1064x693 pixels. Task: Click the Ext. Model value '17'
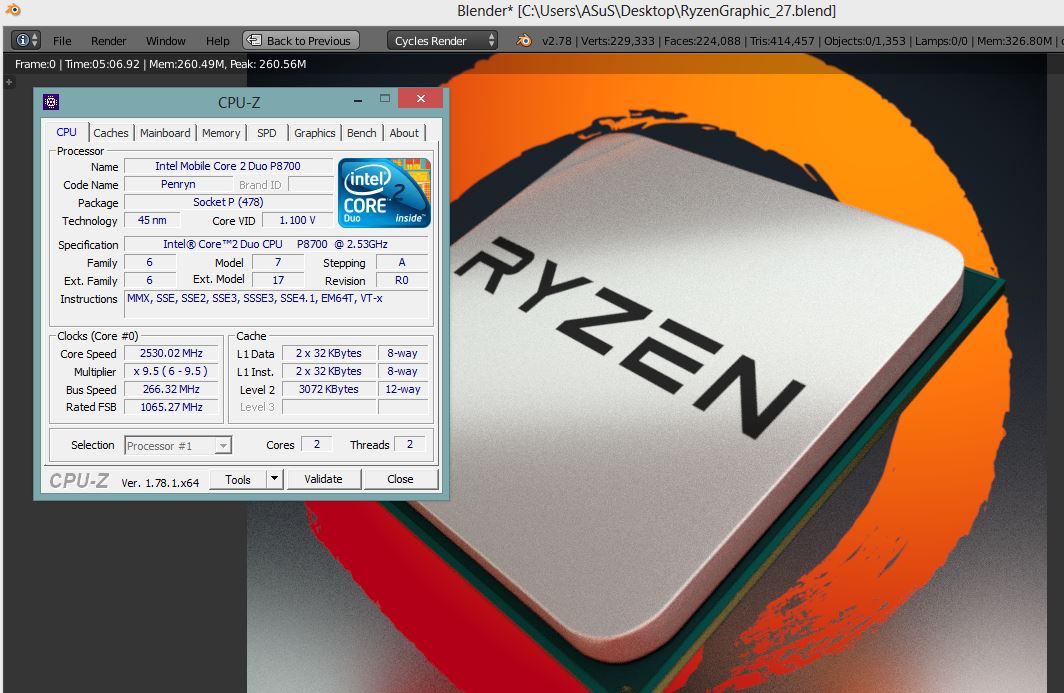tap(278, 280)
